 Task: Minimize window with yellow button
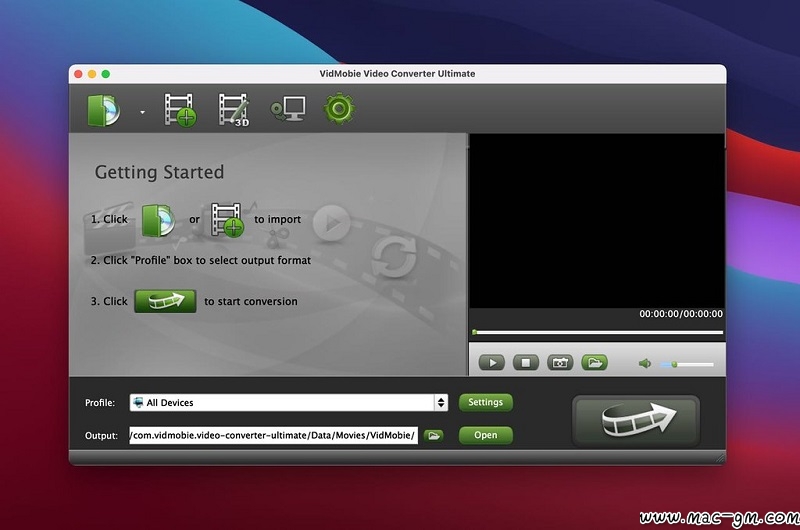[x=92, y=74]
